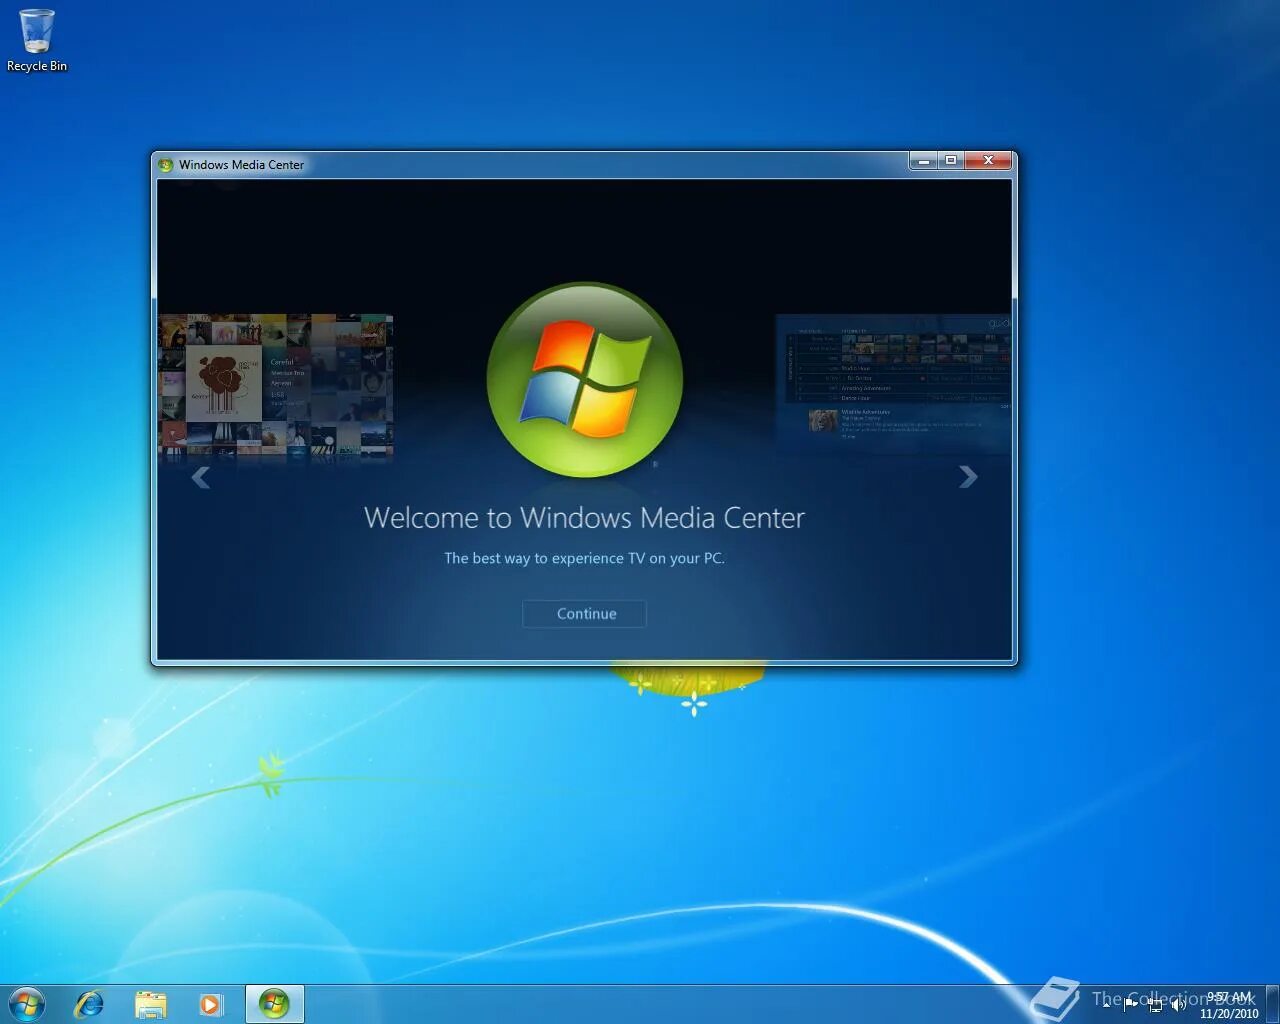The image size is (1280, 1024).
Task: Maximize the Windows Media Center window
Action: pos(951,161)
